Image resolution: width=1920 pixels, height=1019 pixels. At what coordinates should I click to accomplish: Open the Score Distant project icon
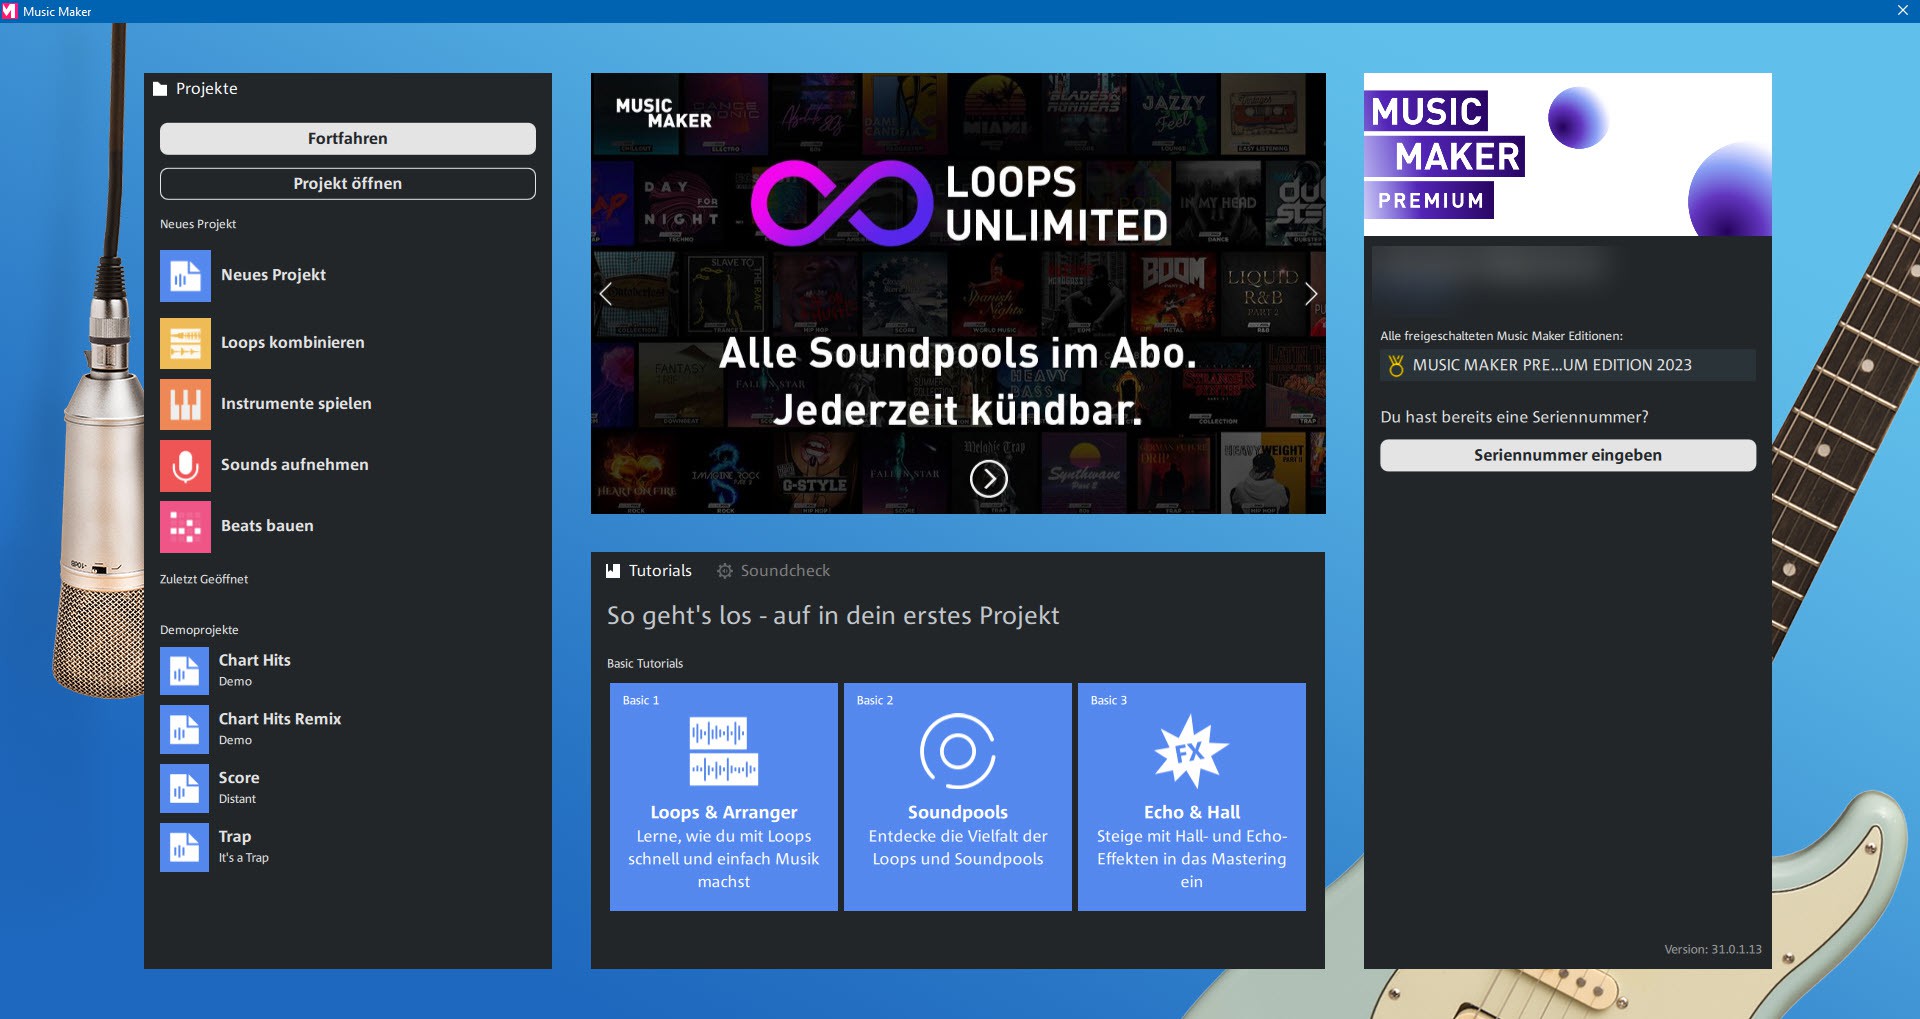(x=184, y=788)
